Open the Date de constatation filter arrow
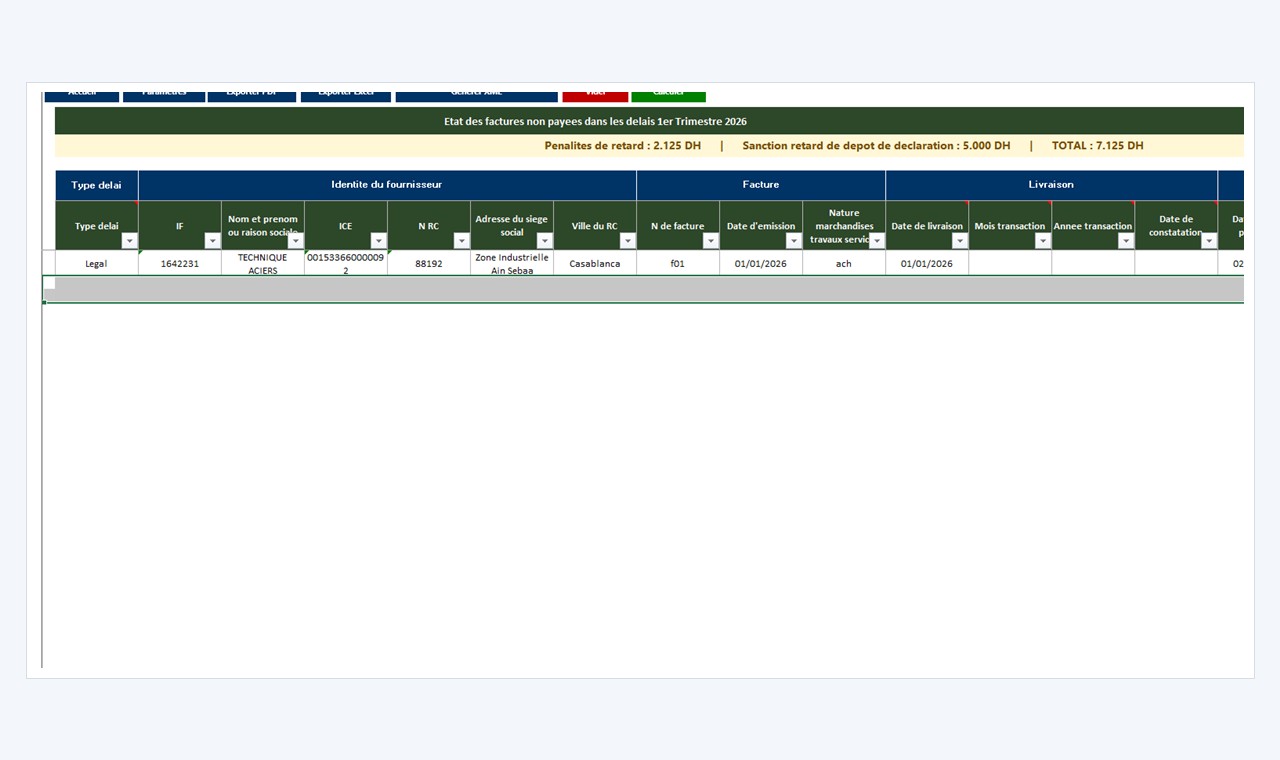This screenshot has width=1280, height=760. (x=1208, y=241)
